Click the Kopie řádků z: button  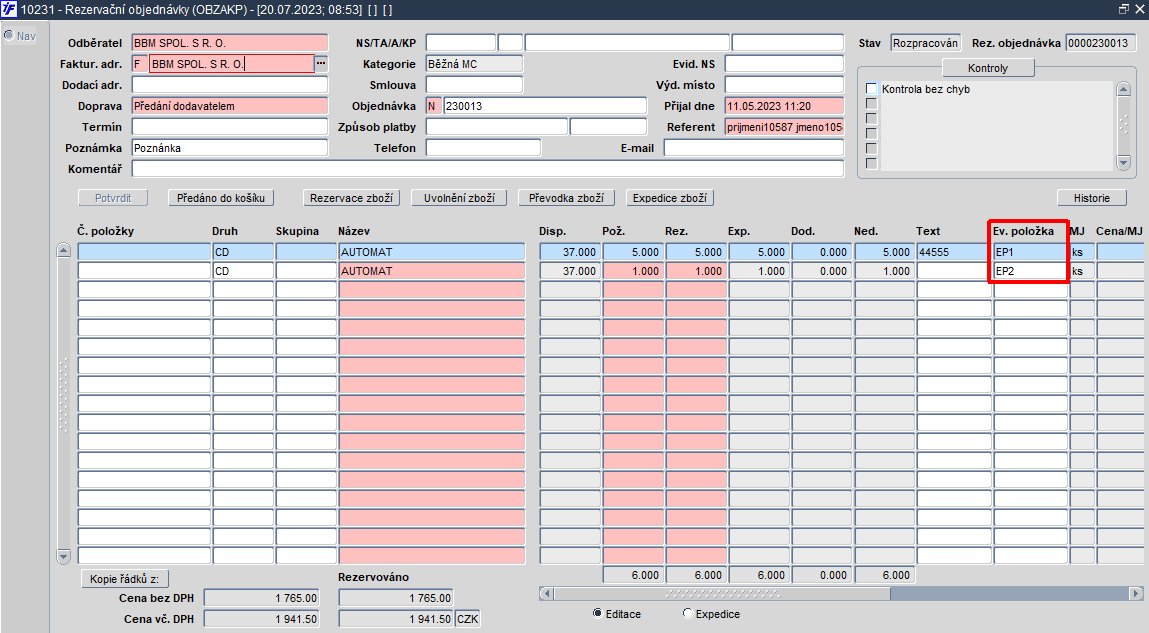[125, 579]
